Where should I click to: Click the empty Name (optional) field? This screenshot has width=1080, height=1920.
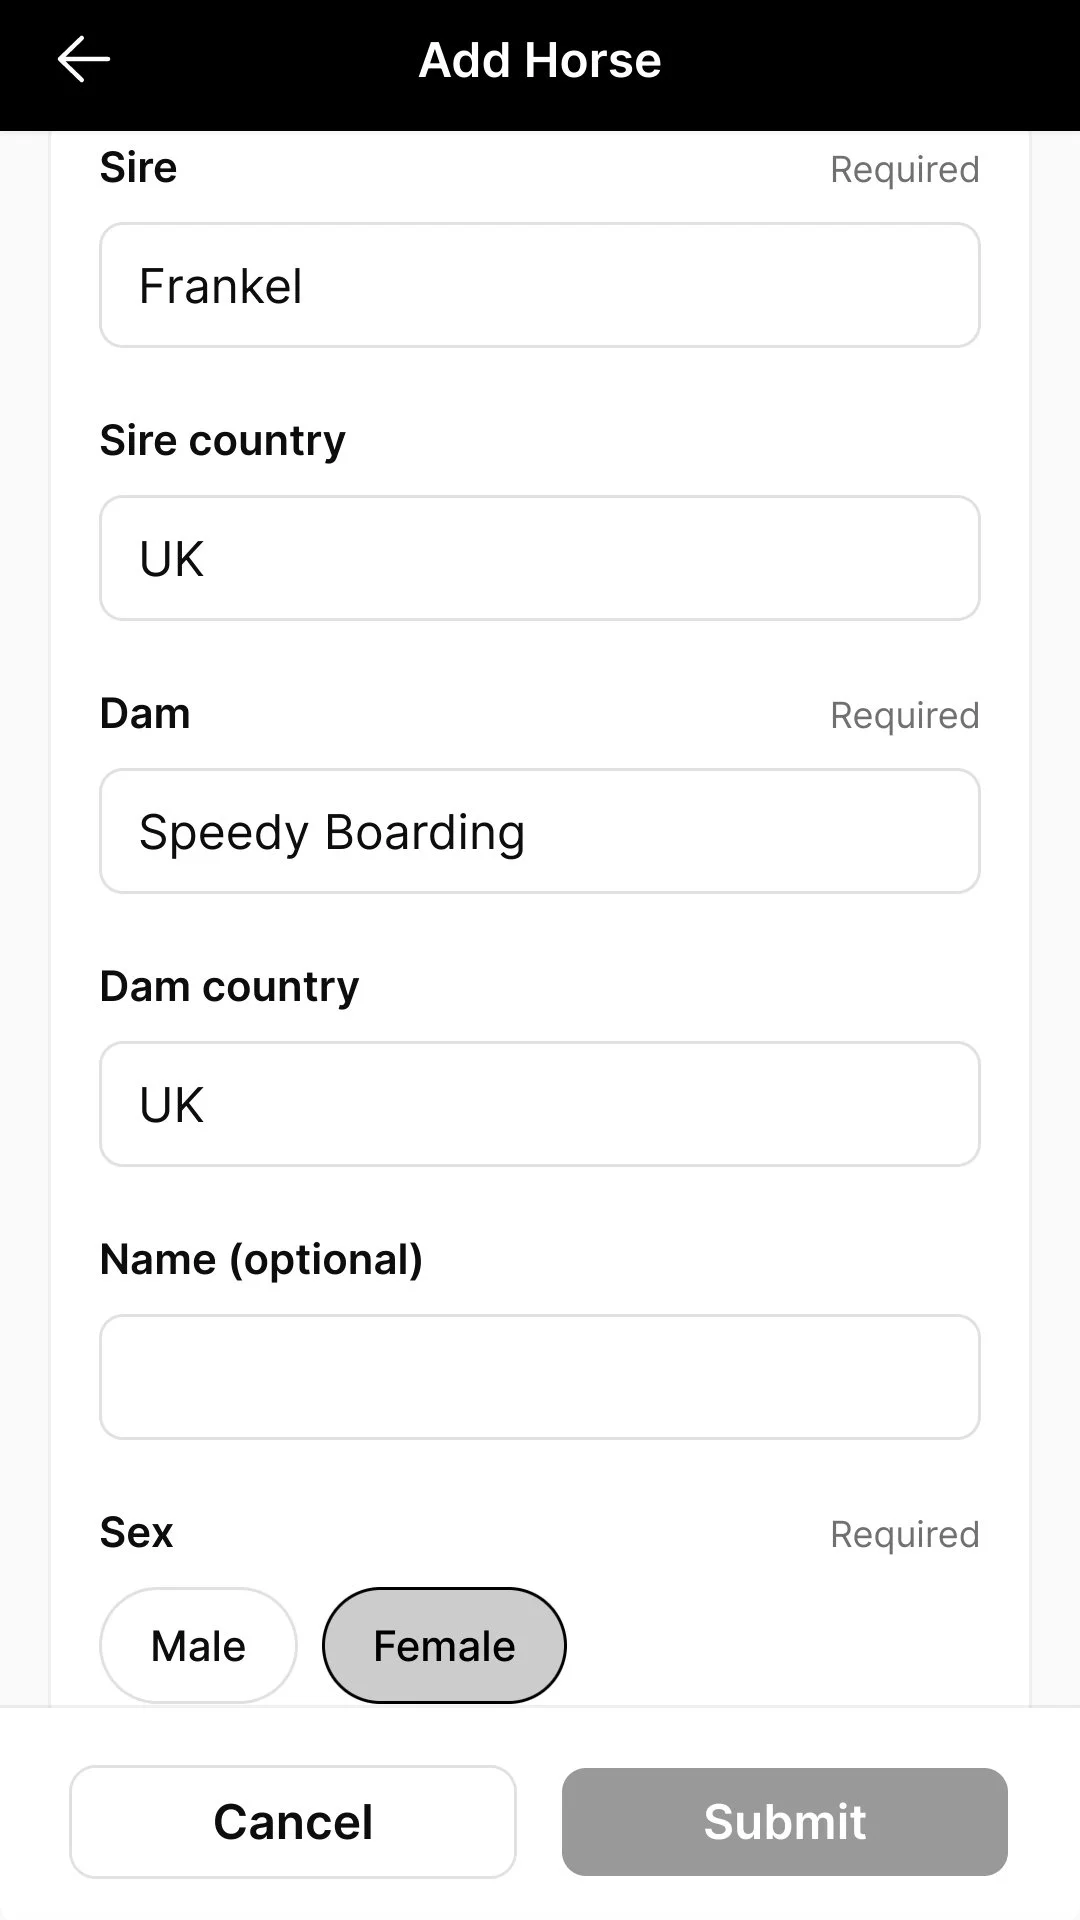point(540,1378)
